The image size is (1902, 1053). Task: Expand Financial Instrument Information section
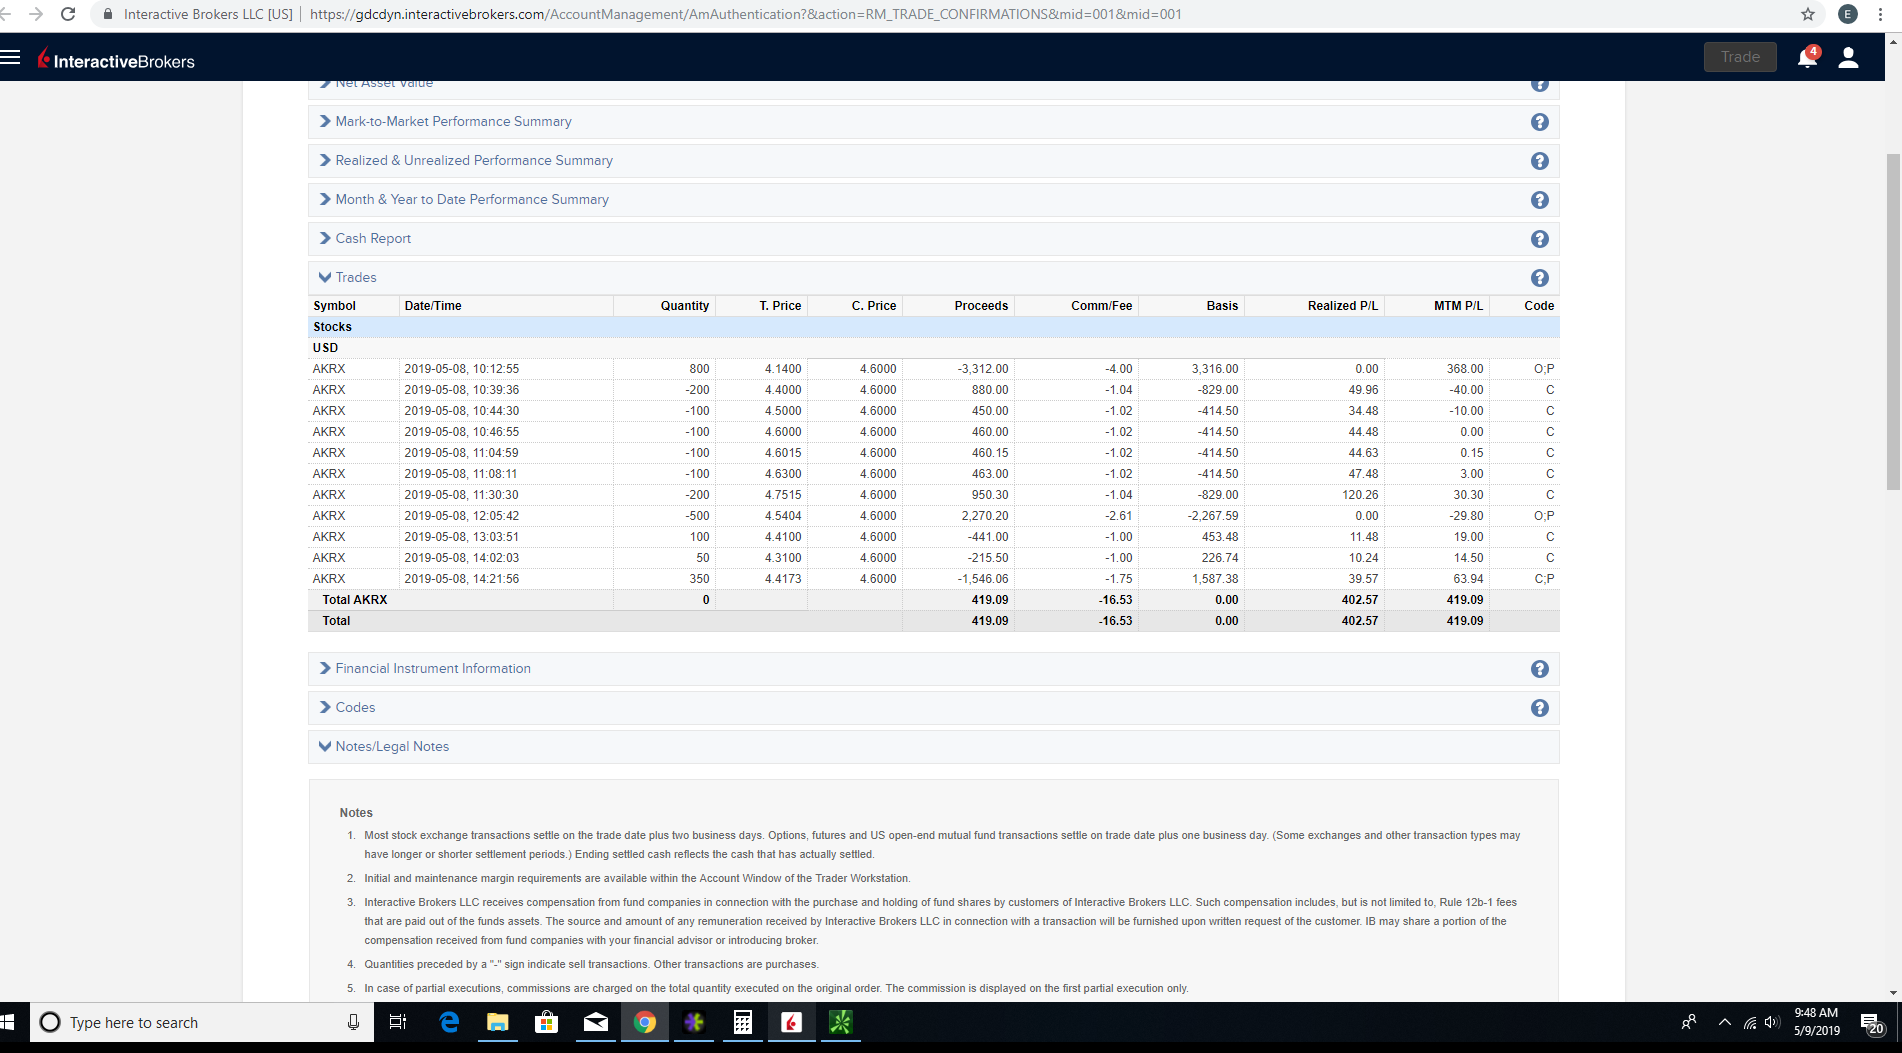pyautogui.click(x=432, y=669)
